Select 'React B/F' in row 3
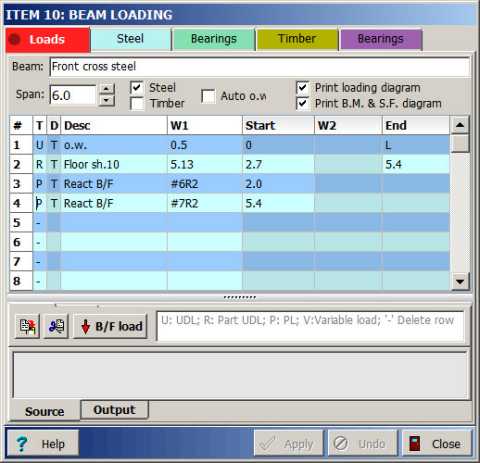 tap(114, 184)
